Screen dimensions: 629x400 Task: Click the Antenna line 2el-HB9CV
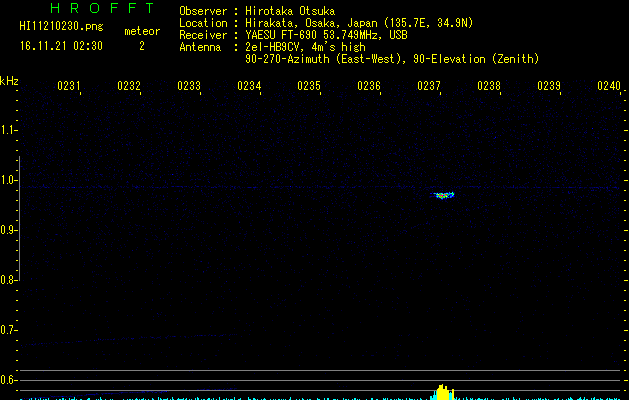272,47
